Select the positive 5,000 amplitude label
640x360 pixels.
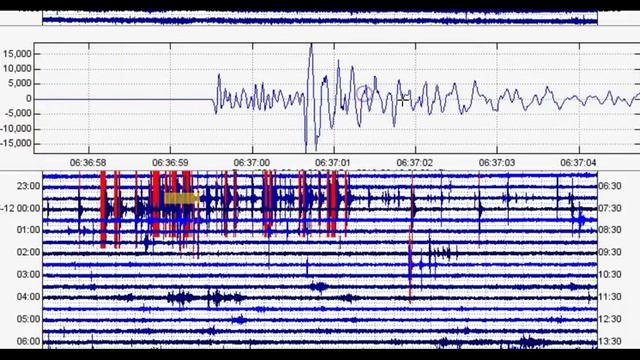20,84
